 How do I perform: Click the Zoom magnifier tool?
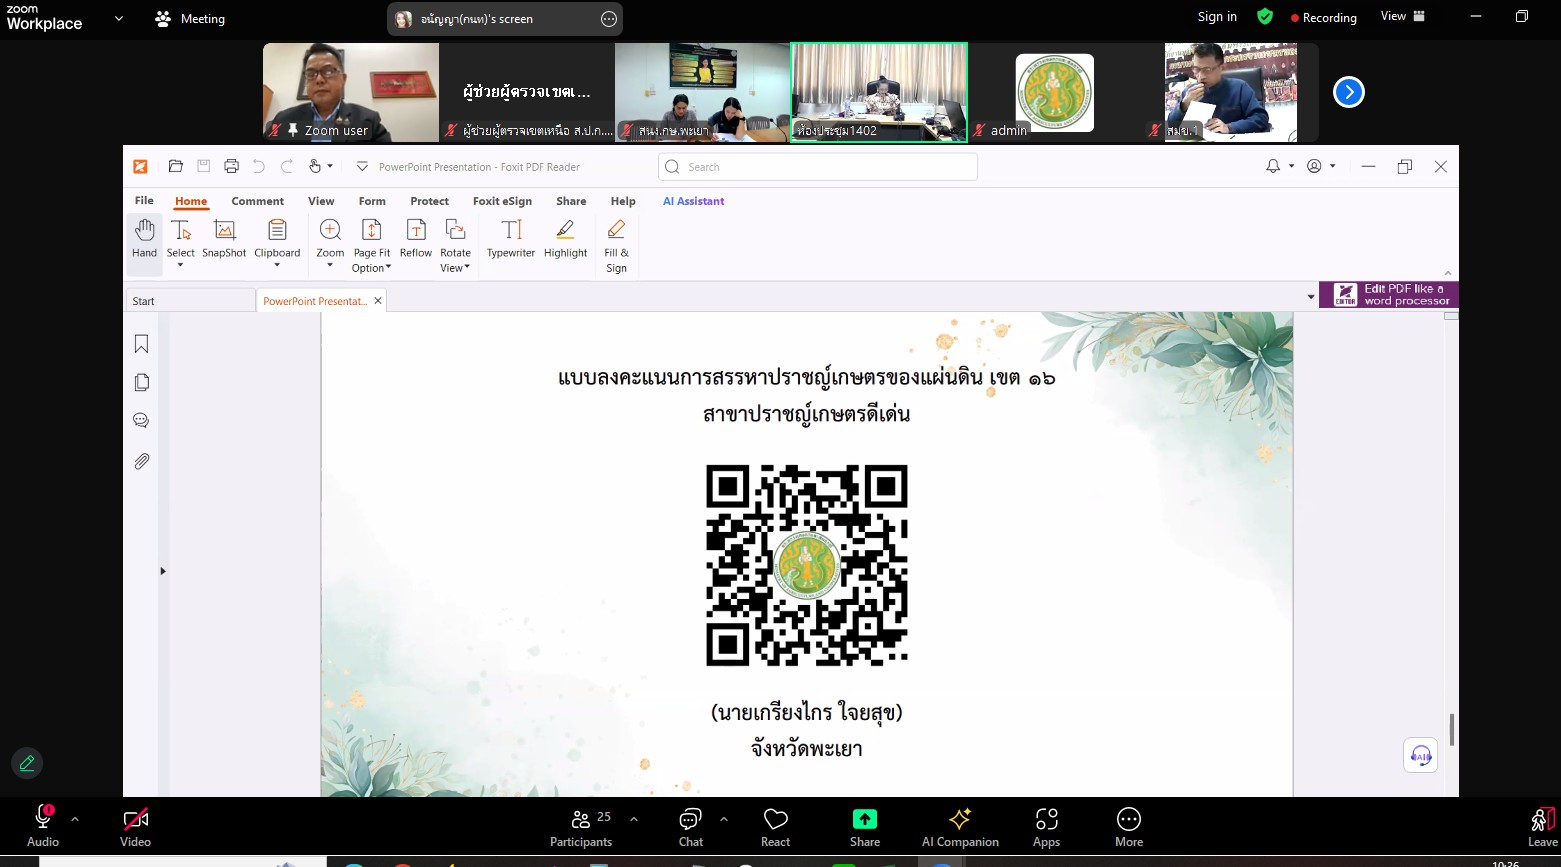(x=330, y=243)
